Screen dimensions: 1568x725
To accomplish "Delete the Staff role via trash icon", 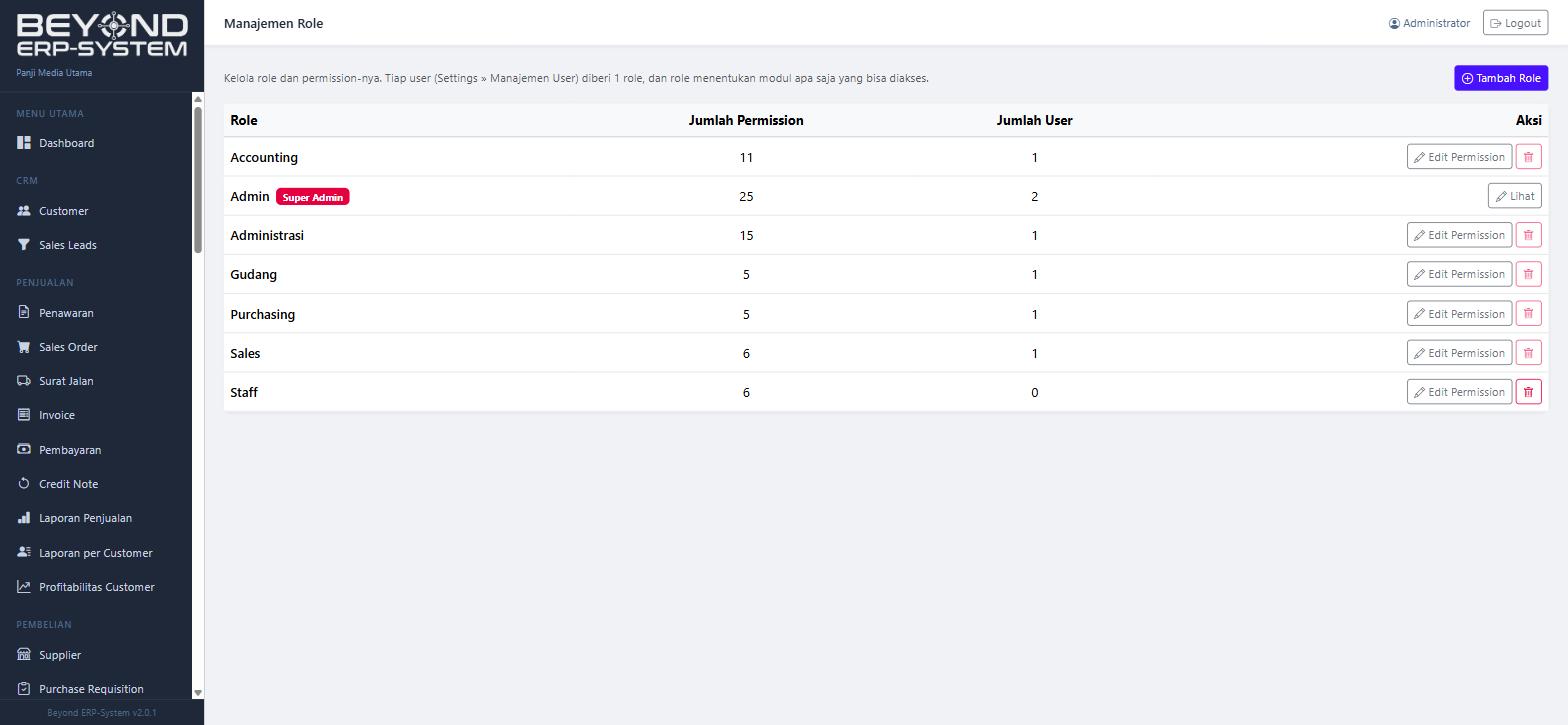I will (1528, 392).
